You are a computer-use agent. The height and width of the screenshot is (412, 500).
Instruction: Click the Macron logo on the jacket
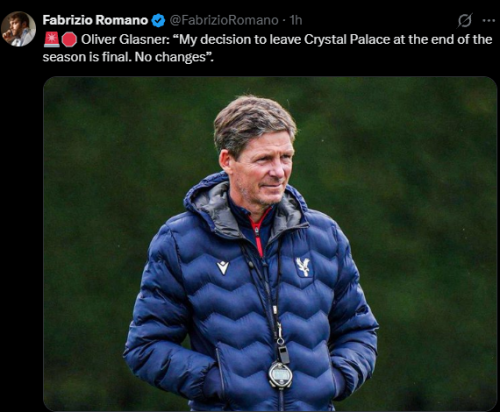pos(223,267)
